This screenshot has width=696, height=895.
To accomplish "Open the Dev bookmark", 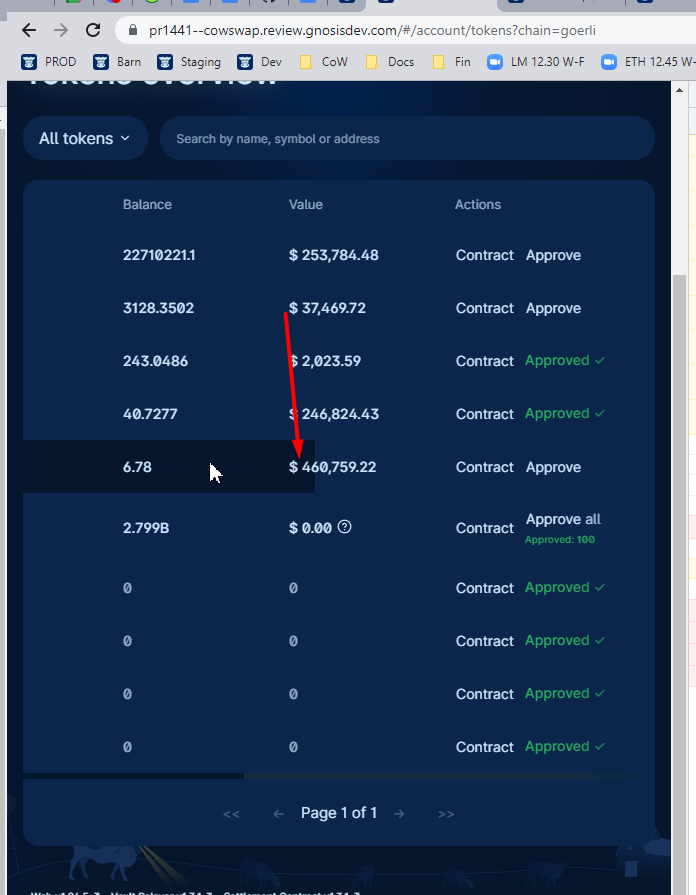I will tap(260, 62).
